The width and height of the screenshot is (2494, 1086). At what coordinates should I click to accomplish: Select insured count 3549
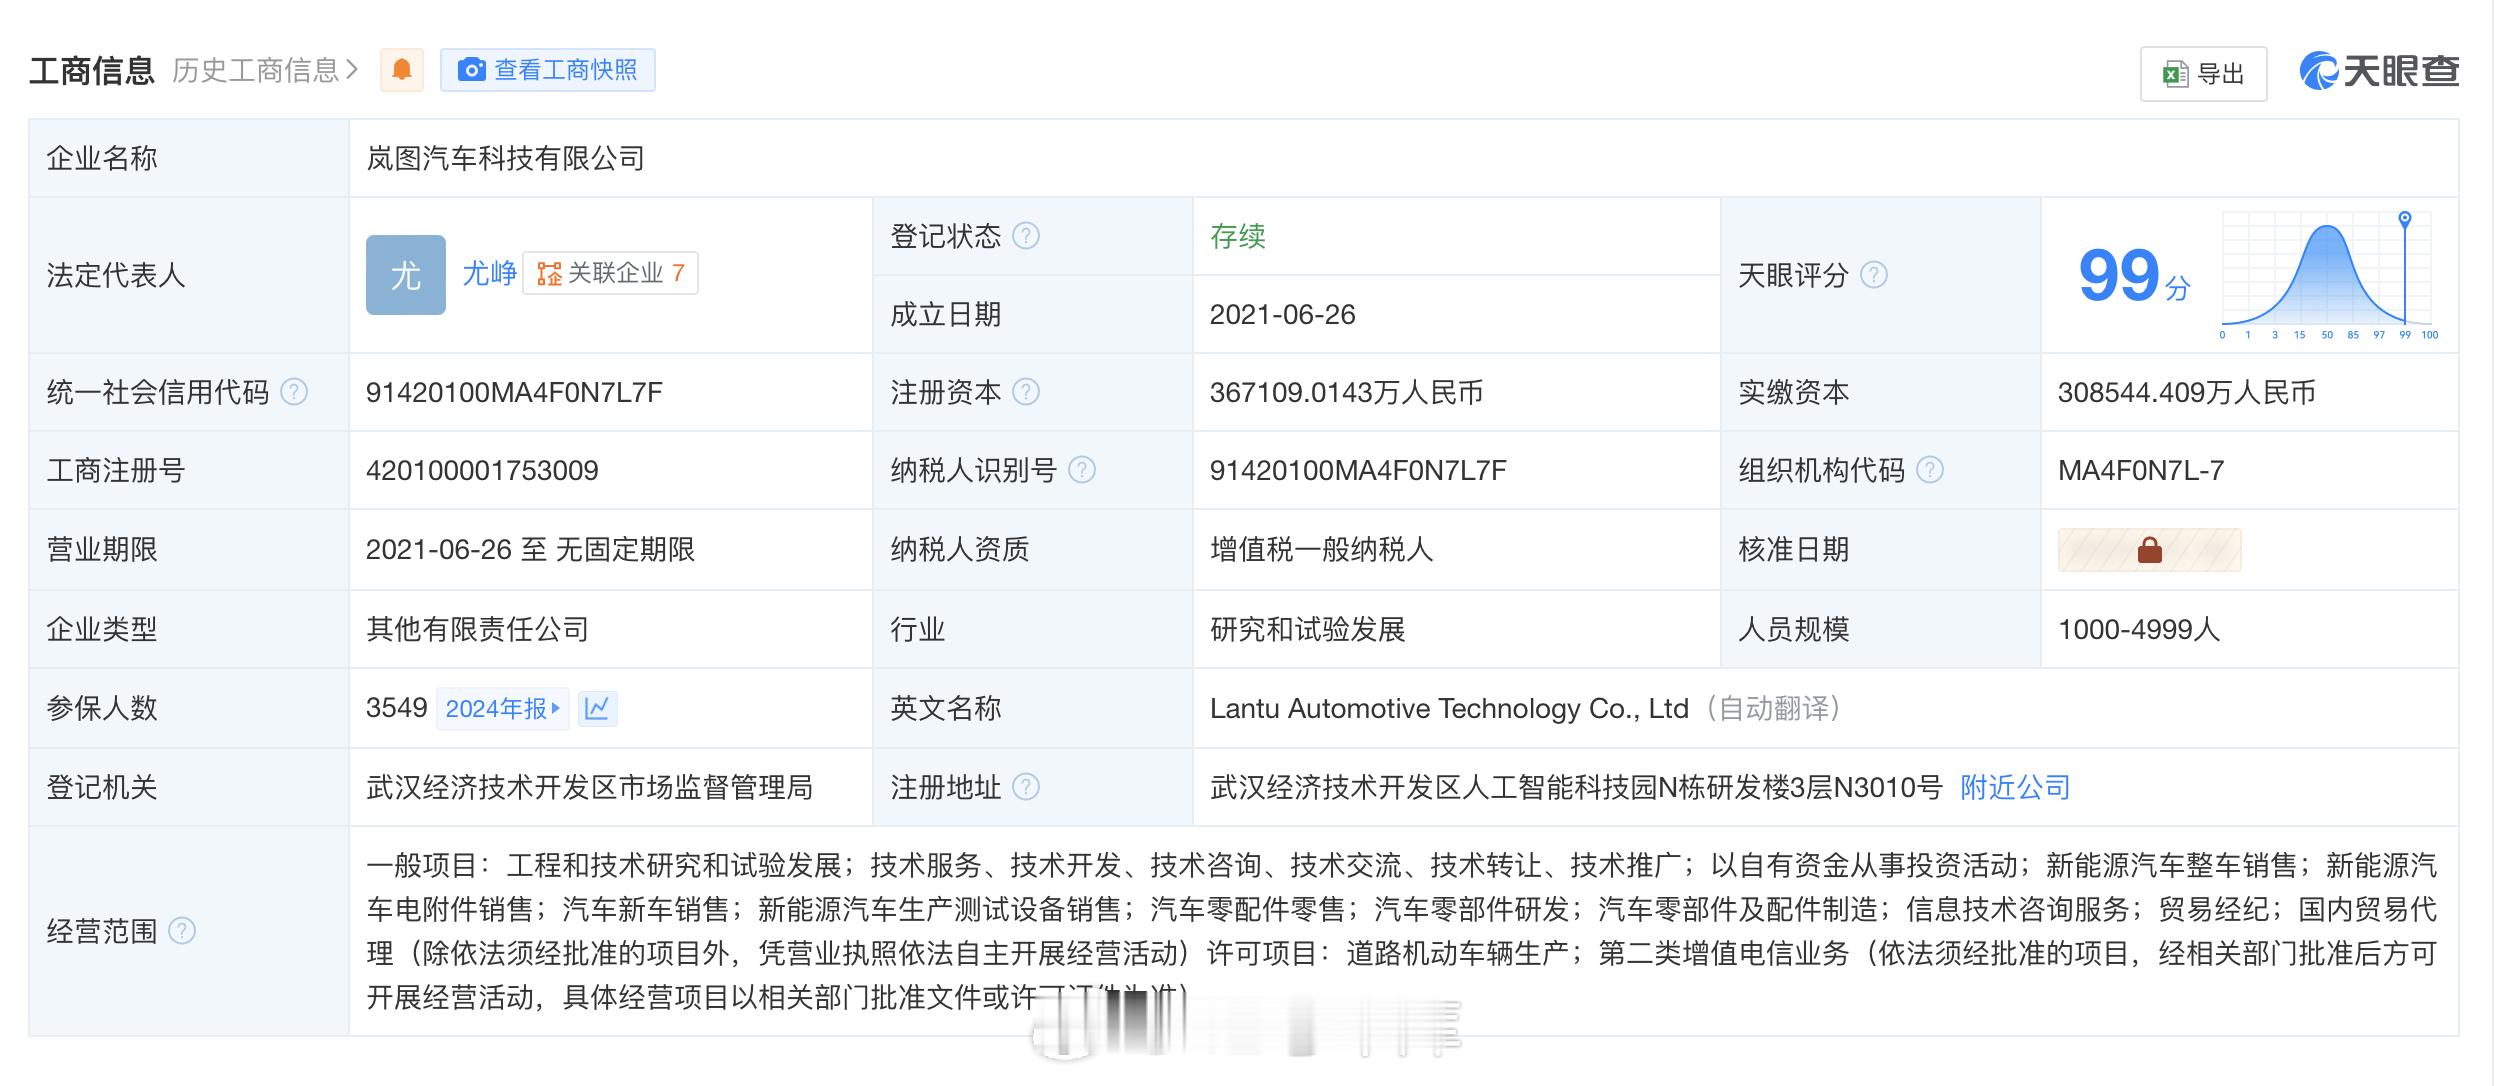[x=397, y=708]
